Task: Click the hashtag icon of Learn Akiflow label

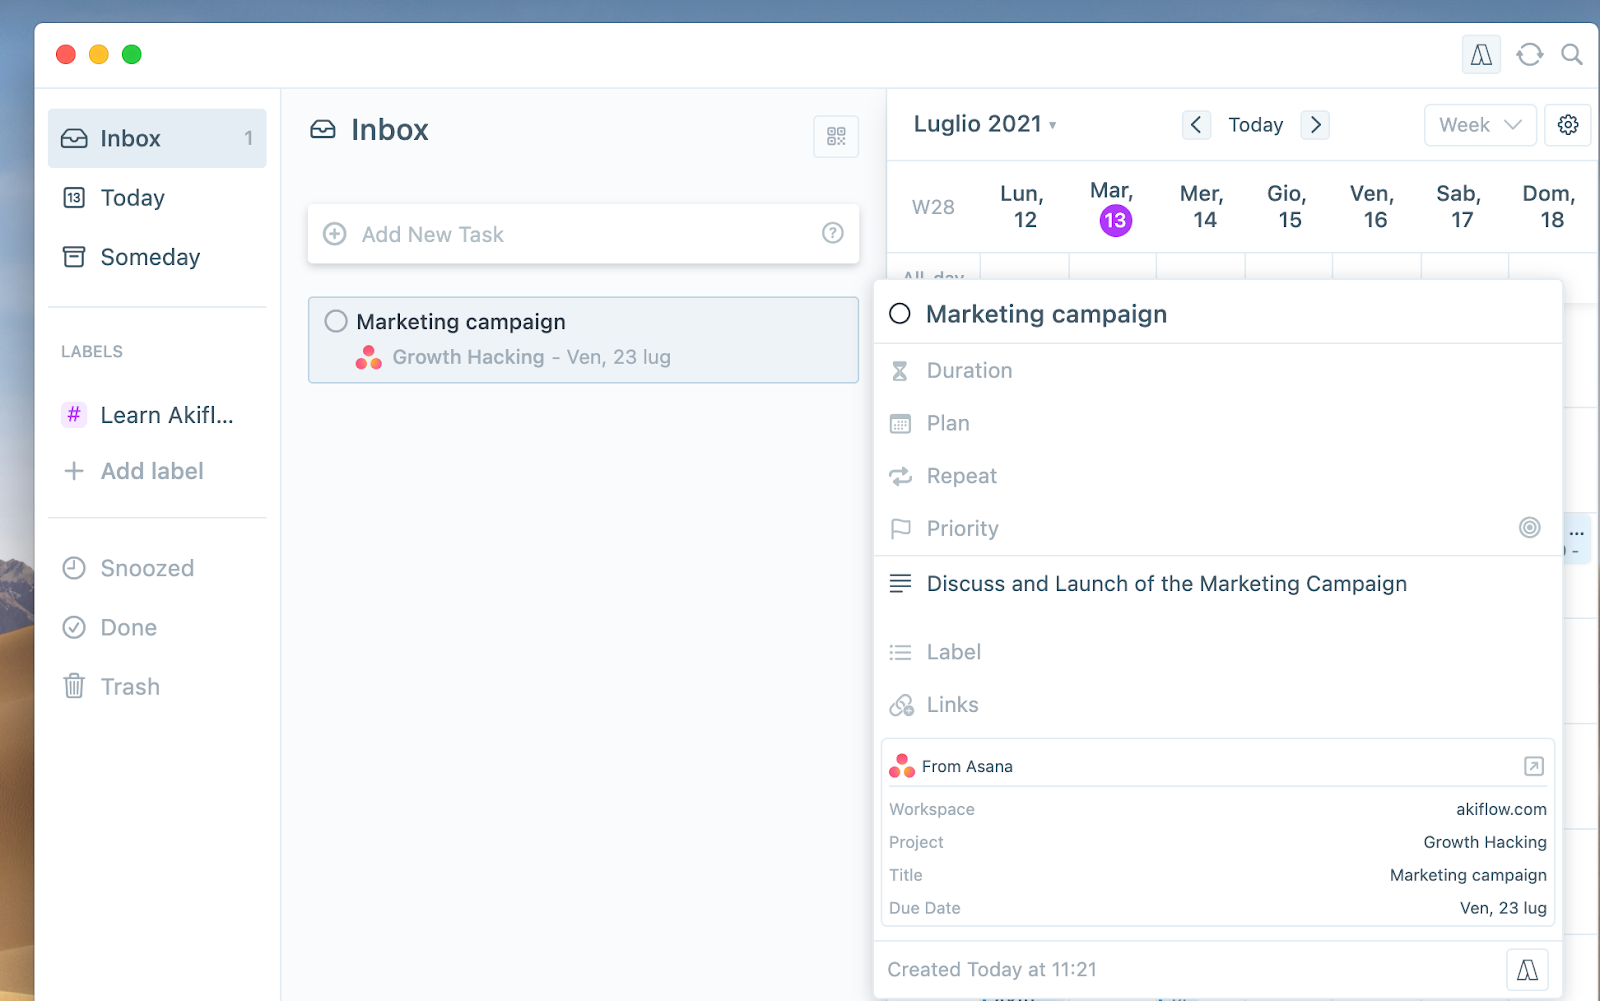Action: click(74, 414)
